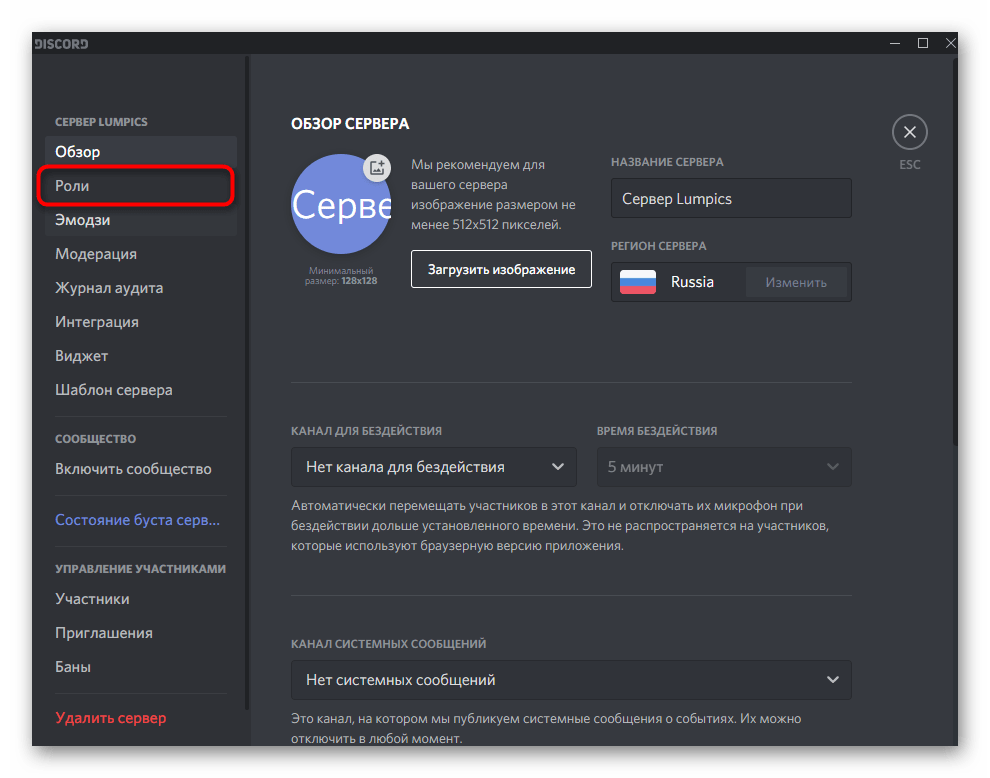Close settings via the circular ESC icon
Image resolution: width=990 pixels, height=778 pixels.
click(x=909, y=131)
